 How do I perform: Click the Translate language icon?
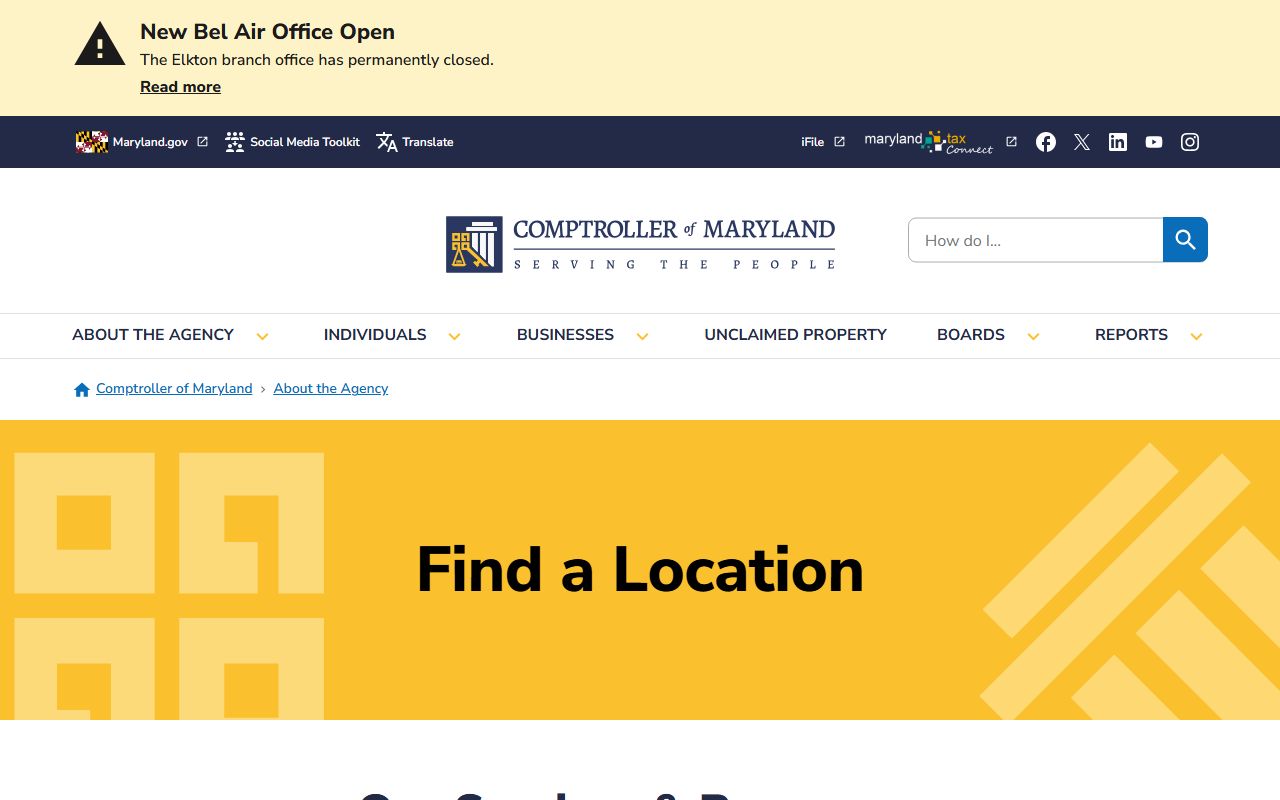(387, 142)
